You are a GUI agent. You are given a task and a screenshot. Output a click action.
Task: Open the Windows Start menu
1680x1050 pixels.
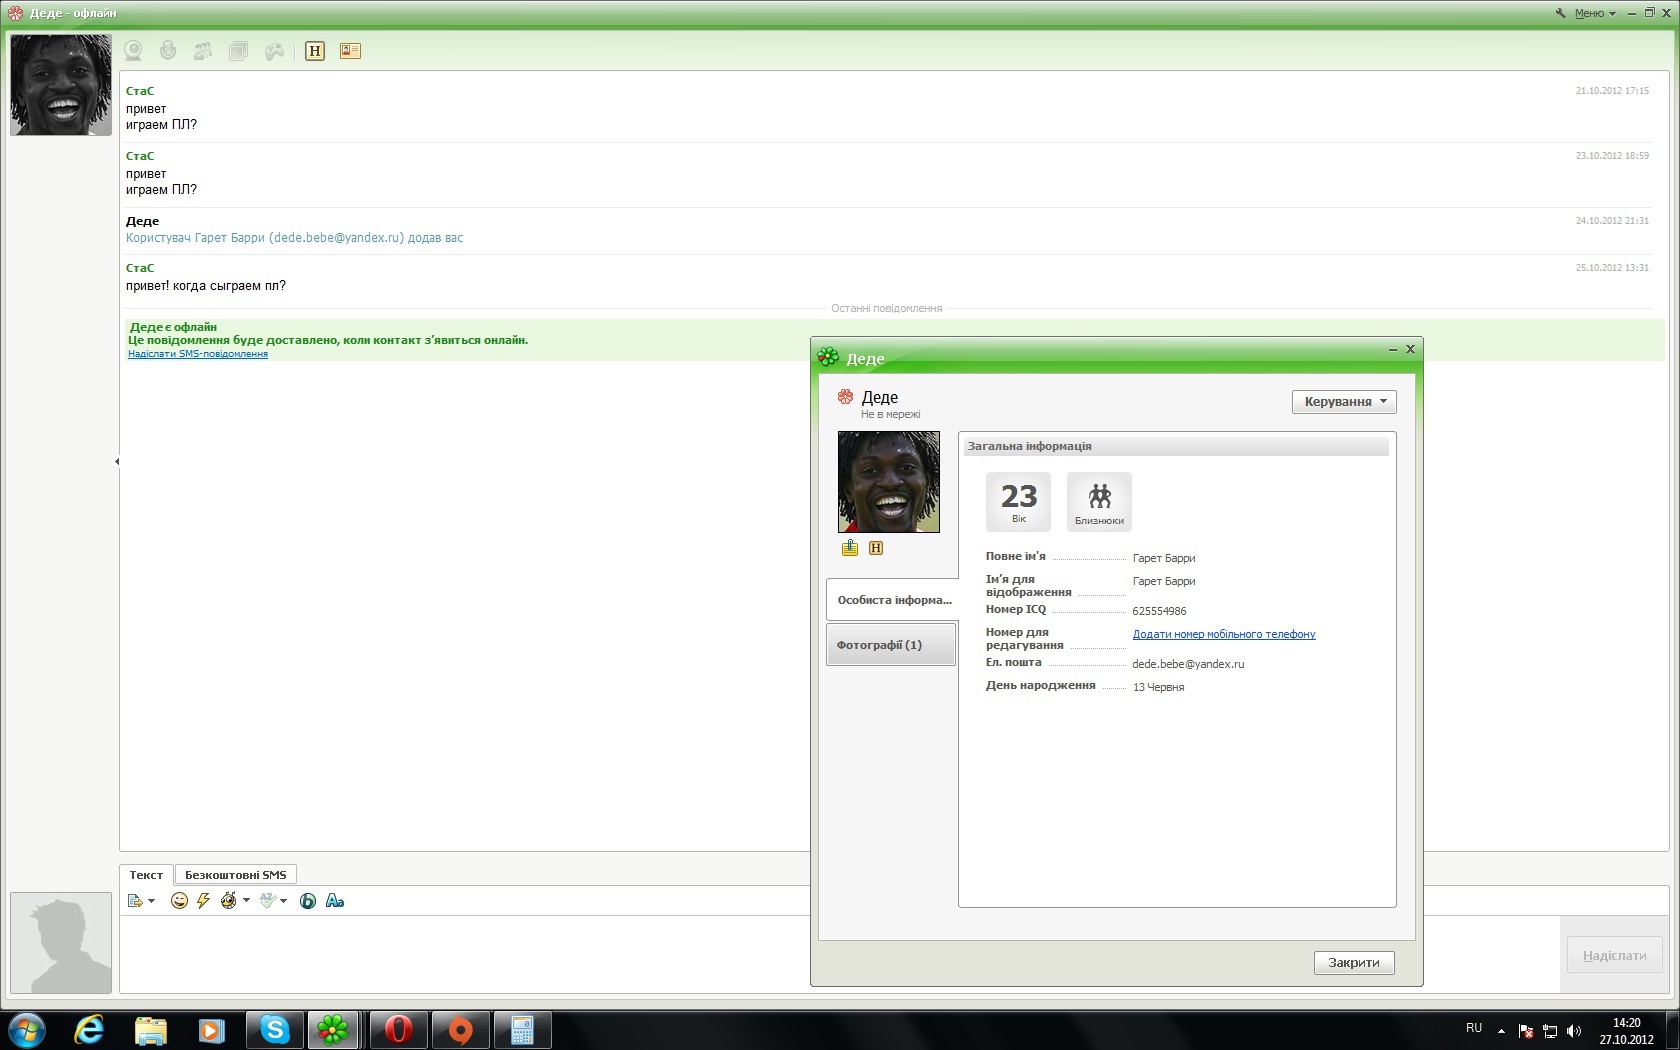[27, 1030]
